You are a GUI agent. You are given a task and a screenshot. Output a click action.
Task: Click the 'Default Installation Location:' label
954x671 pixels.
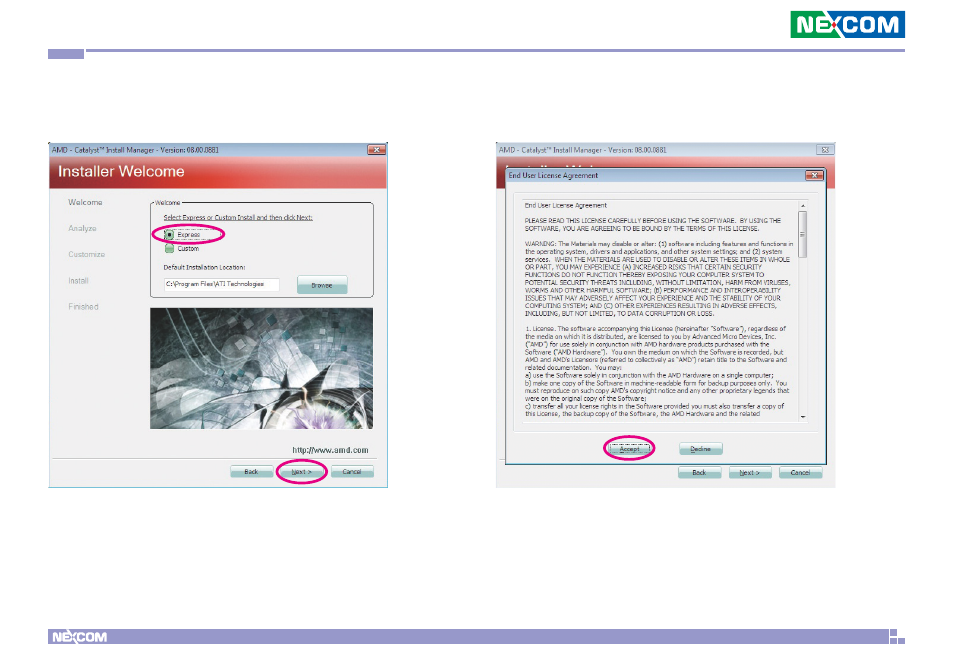coord(204,267)
